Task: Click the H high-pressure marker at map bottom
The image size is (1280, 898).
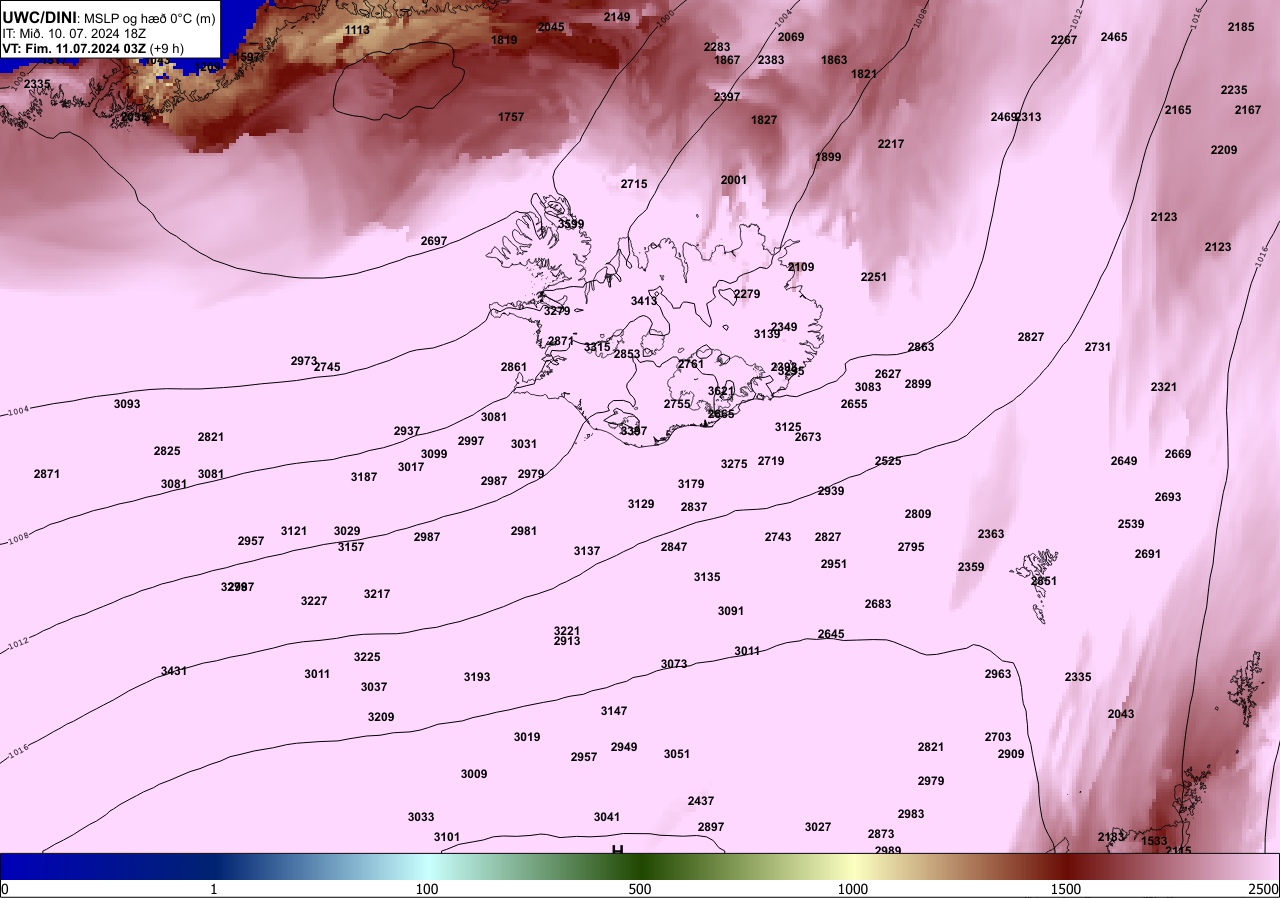Action: pyautogui.click(x=617, y=850)
